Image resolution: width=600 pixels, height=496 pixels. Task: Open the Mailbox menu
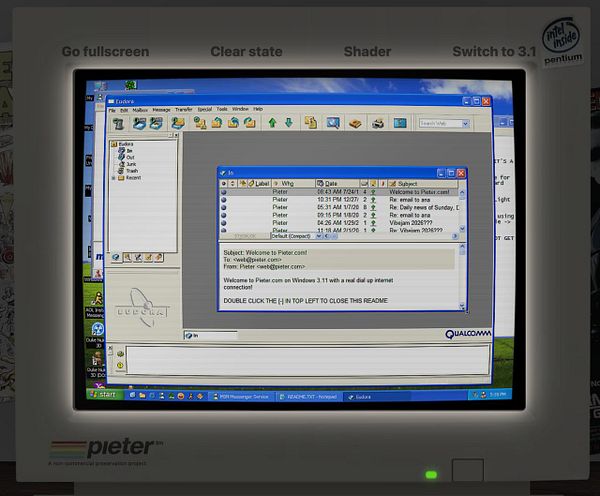[140, 110]
